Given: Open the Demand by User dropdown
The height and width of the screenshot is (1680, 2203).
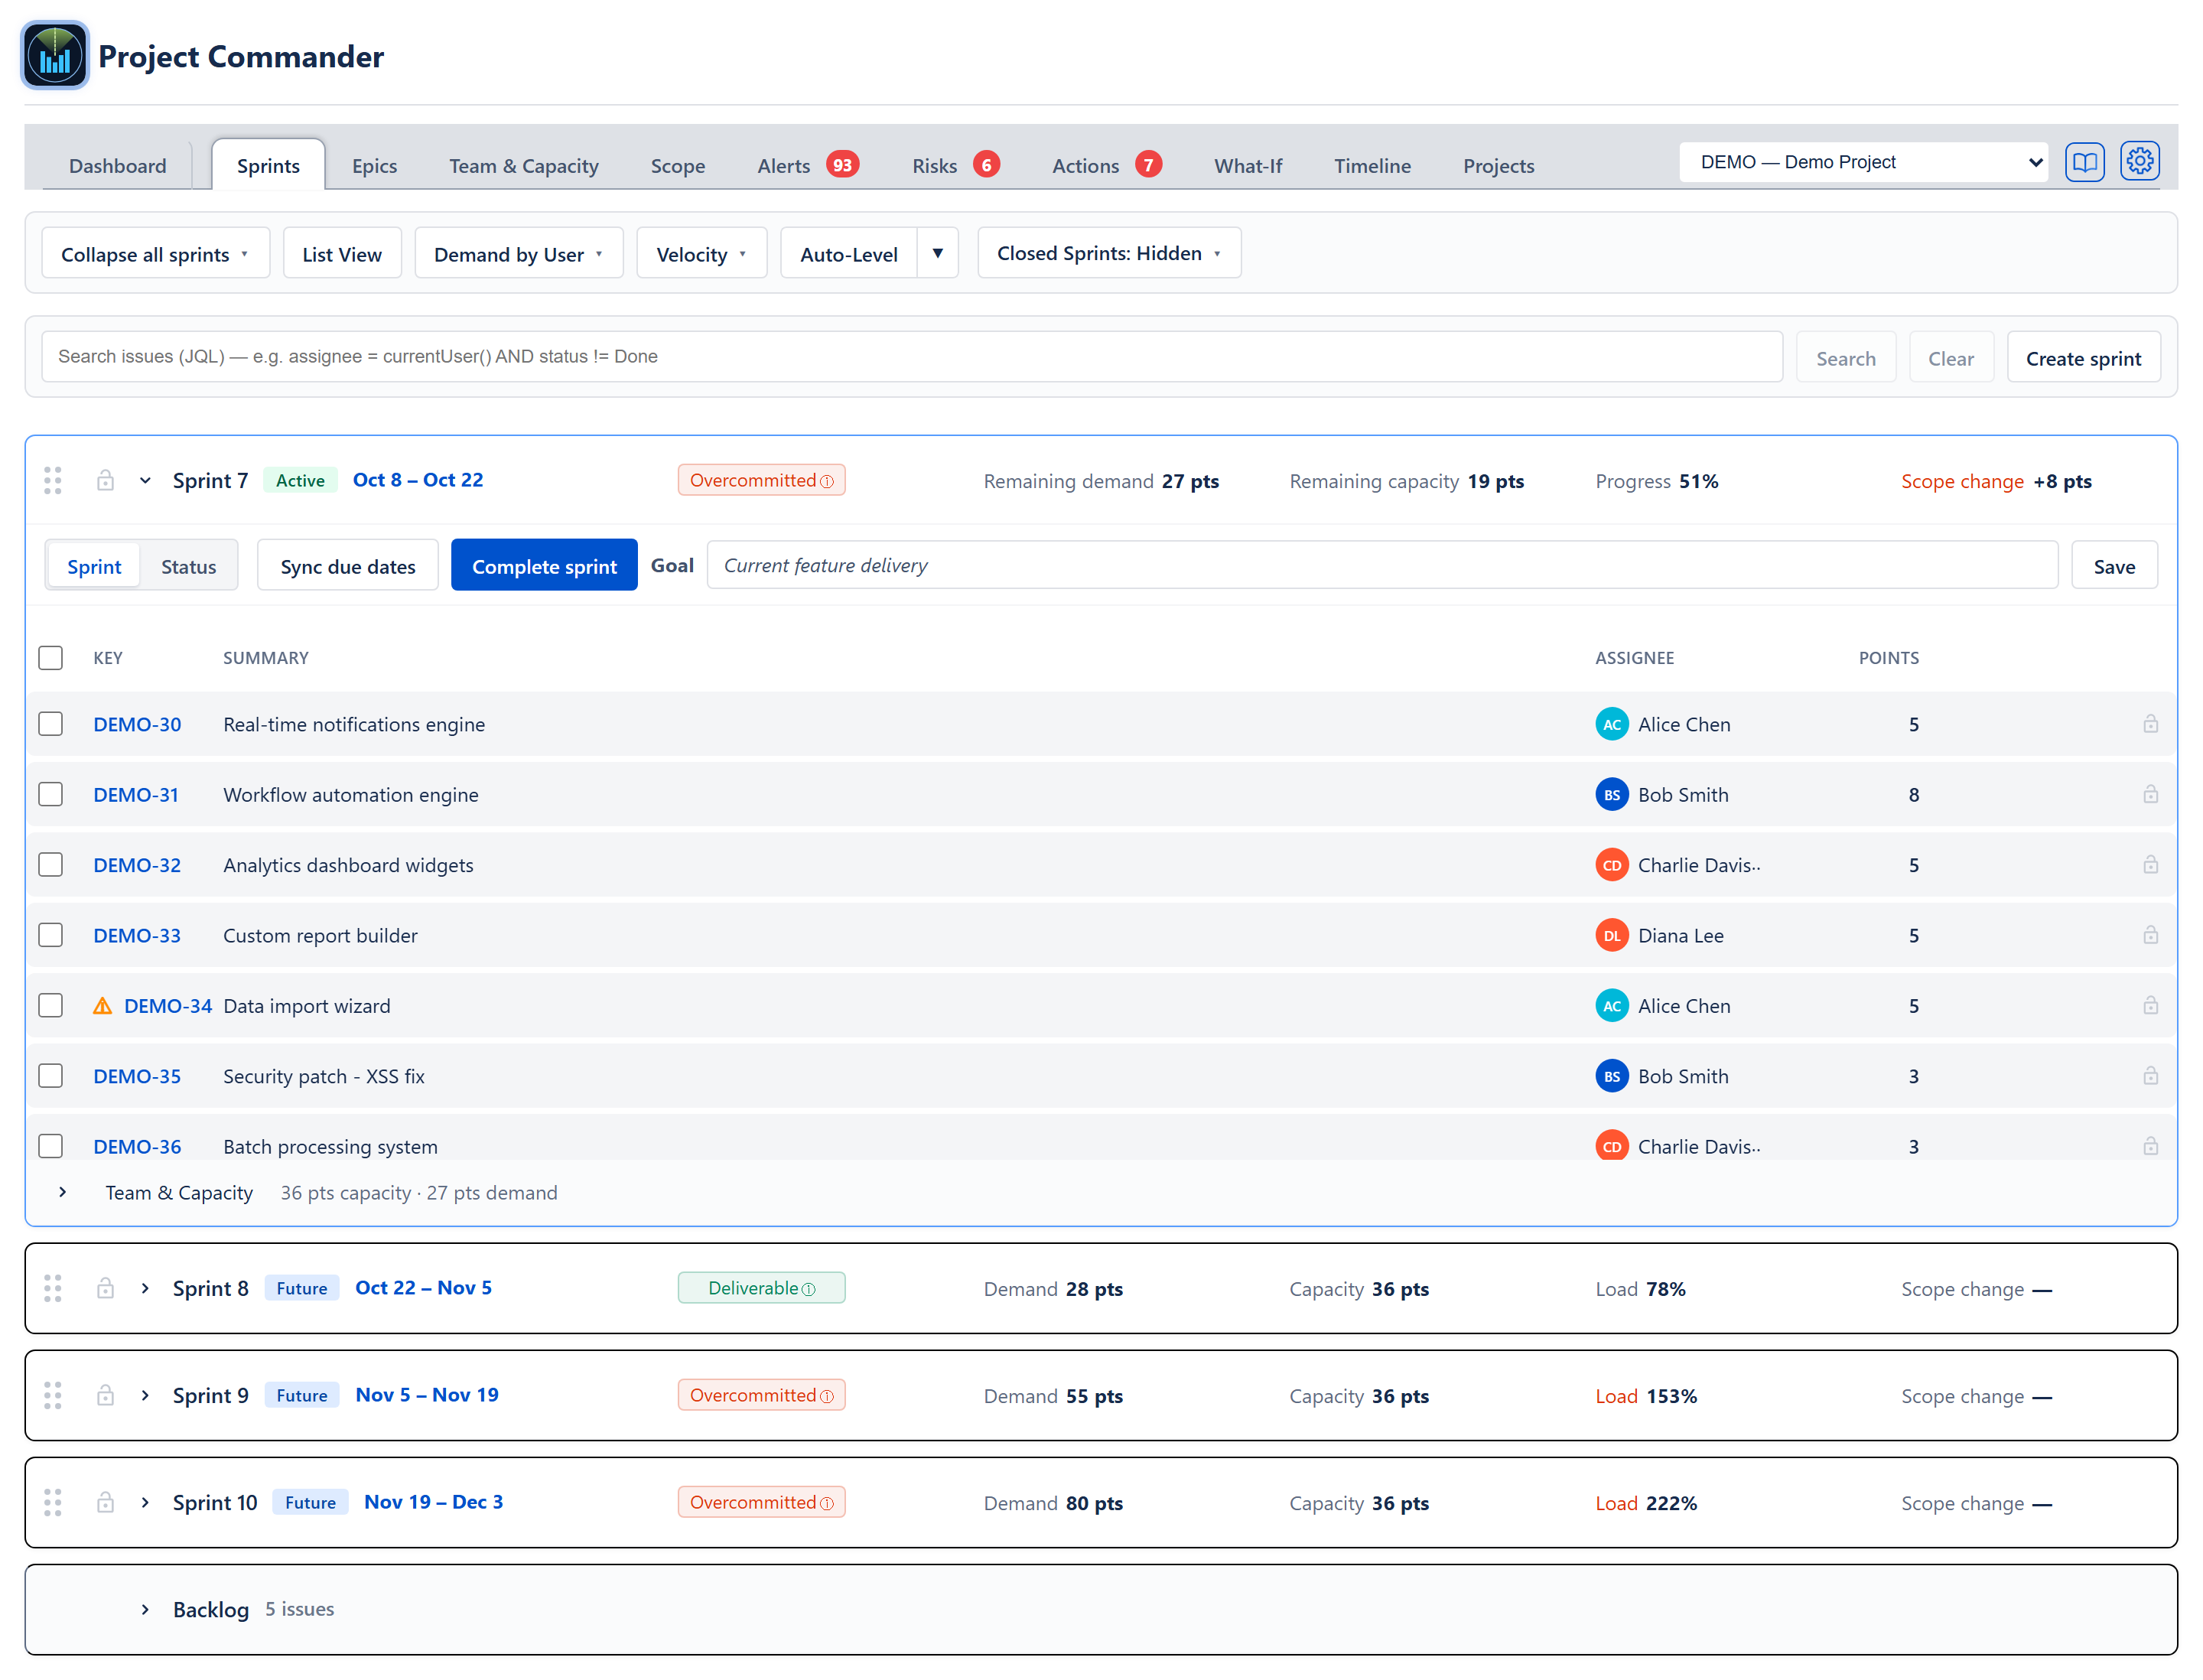Looking at the screenshot, I should click(518, 254).
